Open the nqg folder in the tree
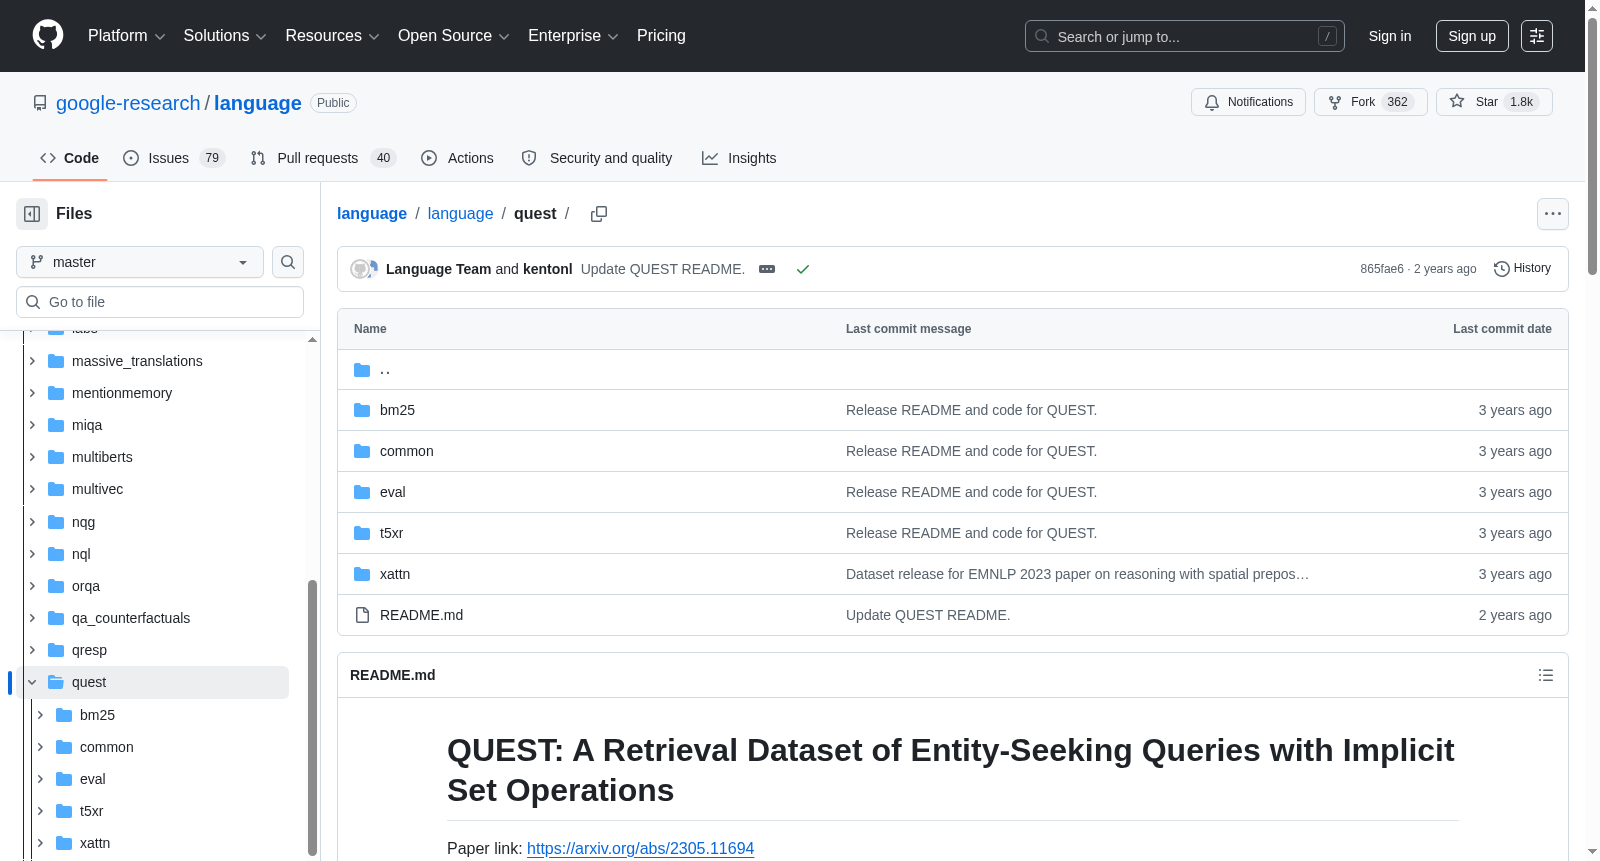 pyautogui.click(x=84, y=522)
